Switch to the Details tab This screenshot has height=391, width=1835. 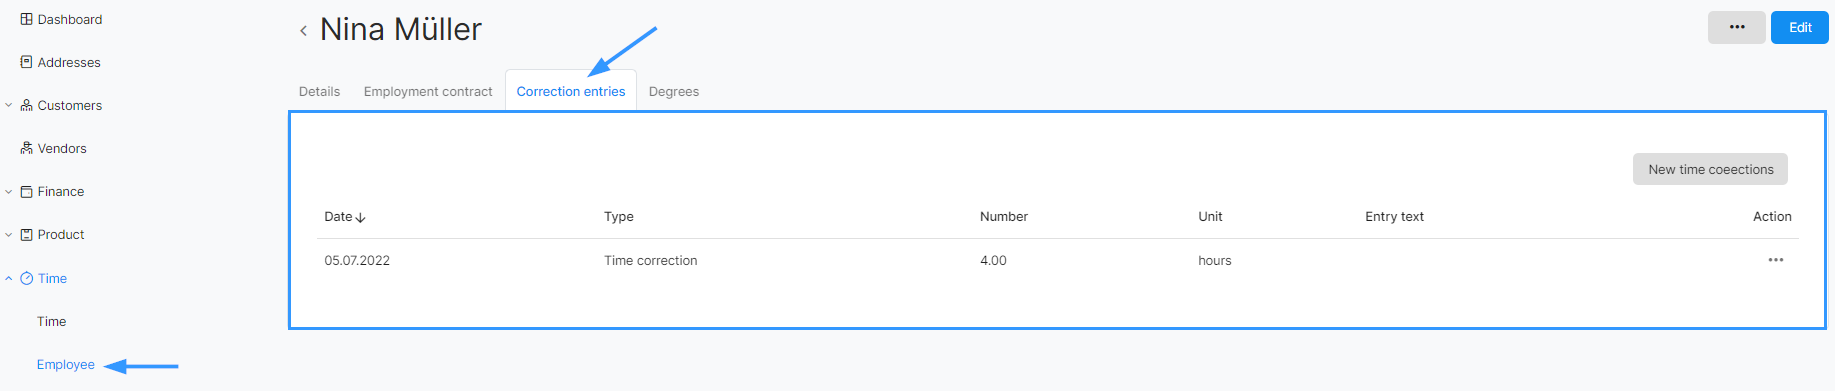[x=319, y=91]
